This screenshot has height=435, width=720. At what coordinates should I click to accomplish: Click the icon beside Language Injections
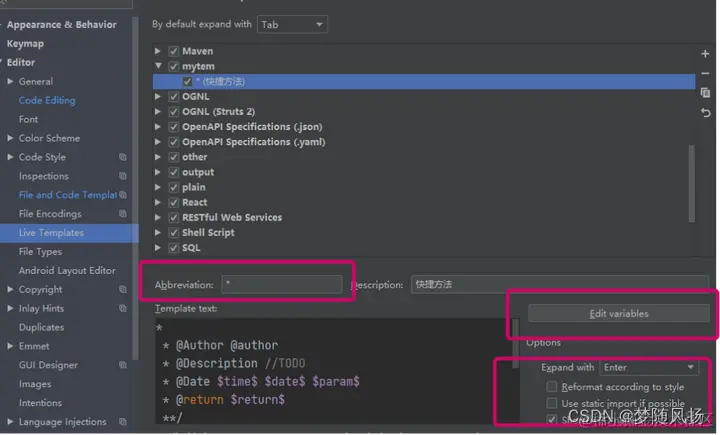click(x=123, y=422)
